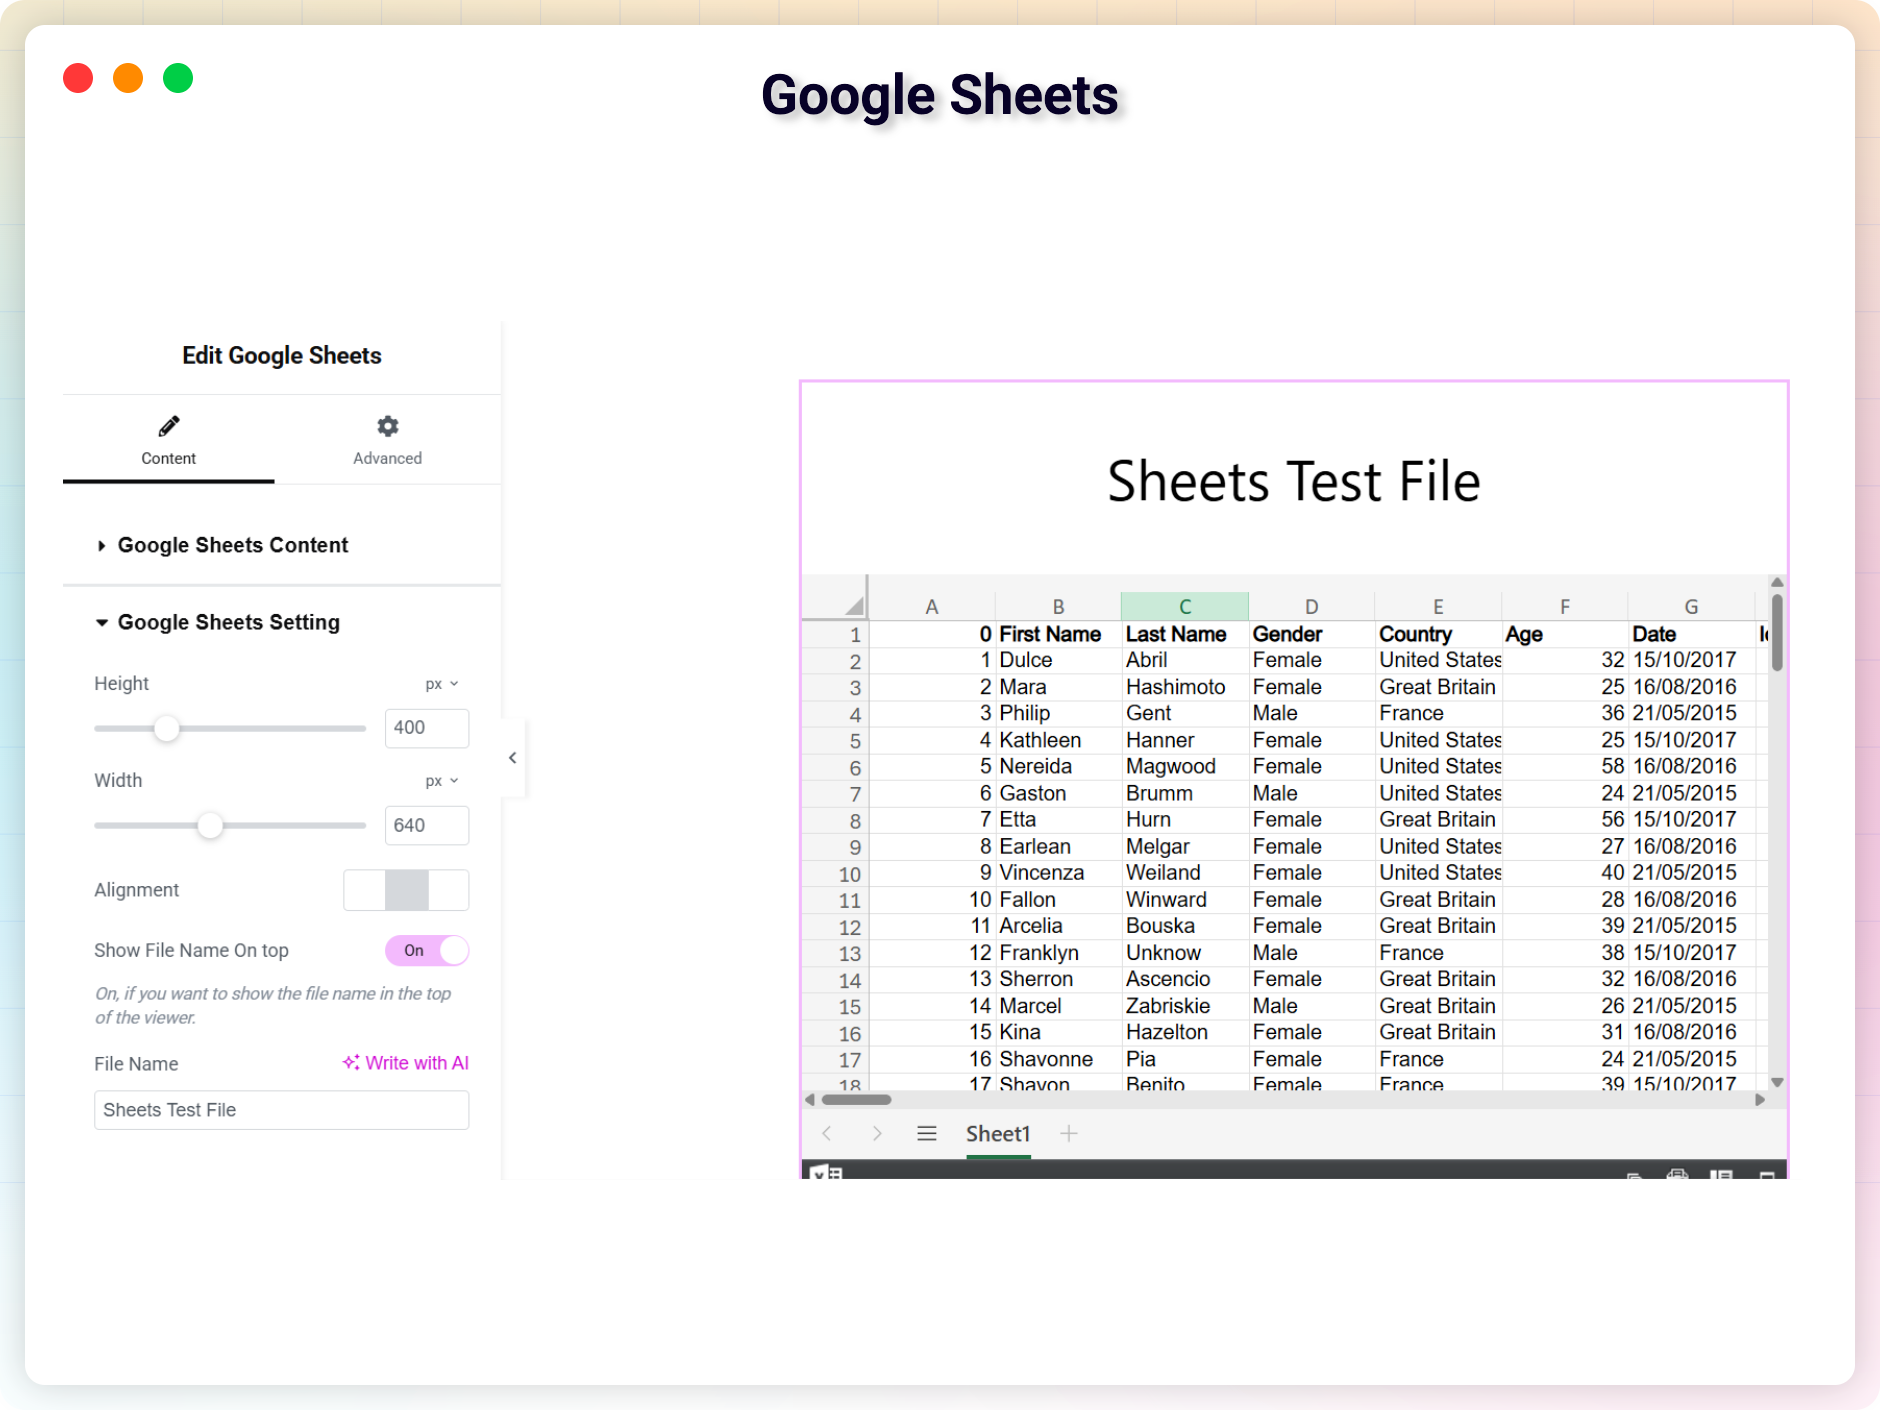Screen dimensions: 1880x1410
Task: Click the Advanced gear icon
Action: (387, 427)
